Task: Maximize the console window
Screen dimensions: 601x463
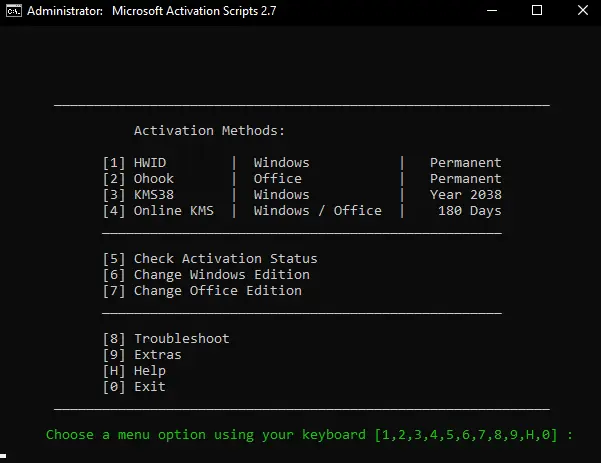Action: click(x=537, y=11)
